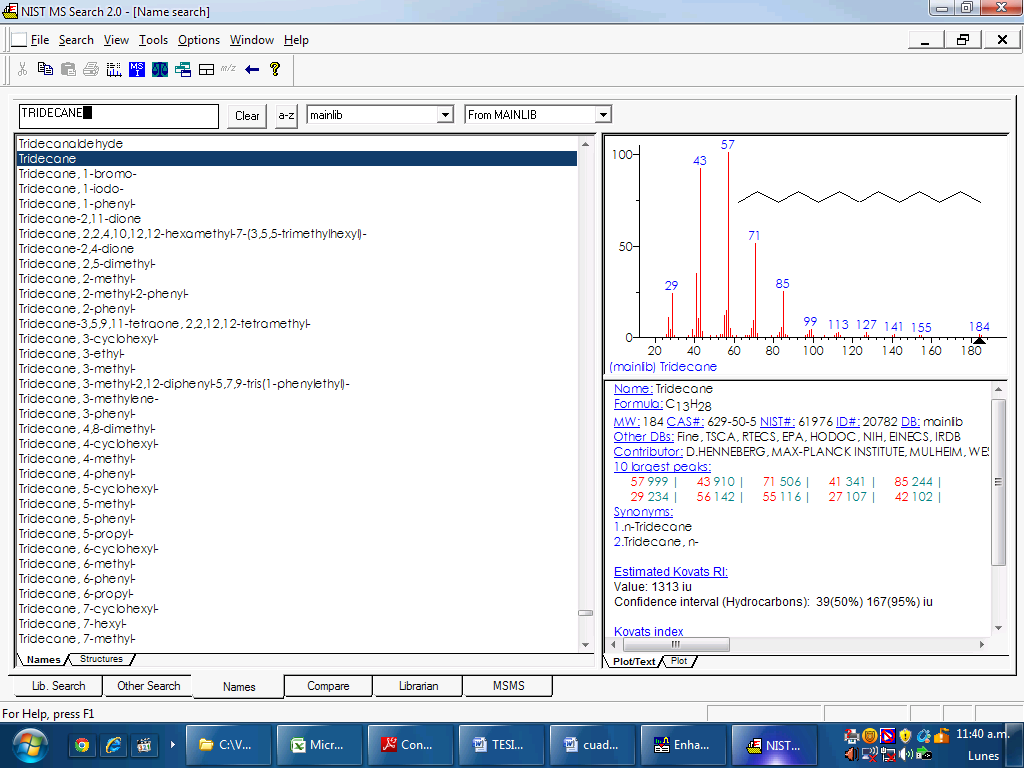1024x768 pixels.
Task: Click the CAS#: link
Action: point(685,422)
